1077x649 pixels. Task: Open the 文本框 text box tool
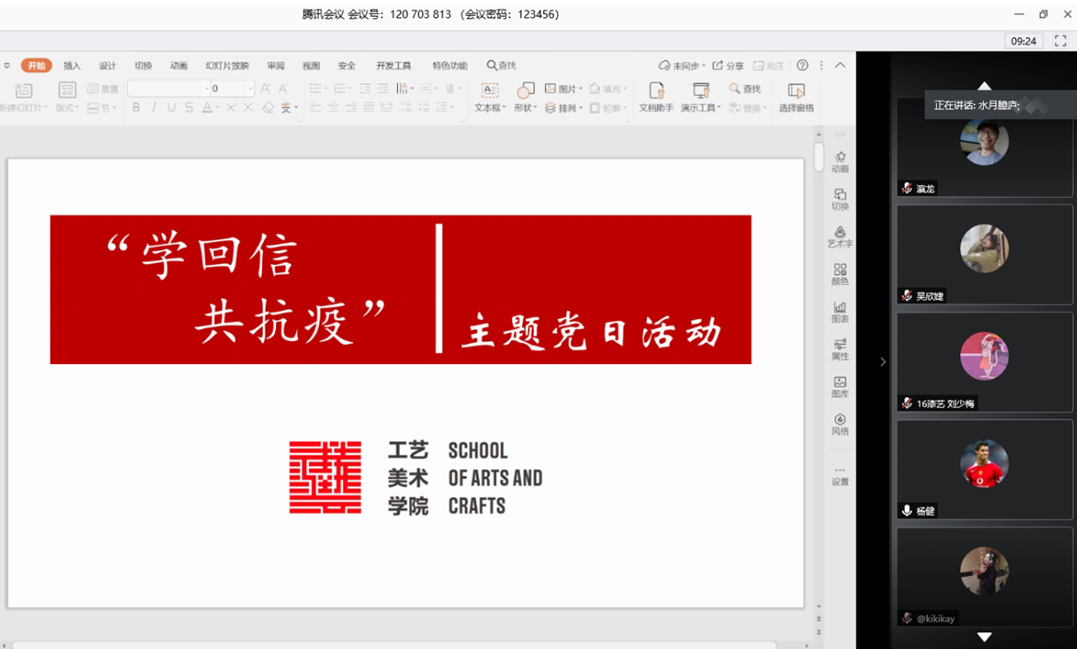click(489, 97)
